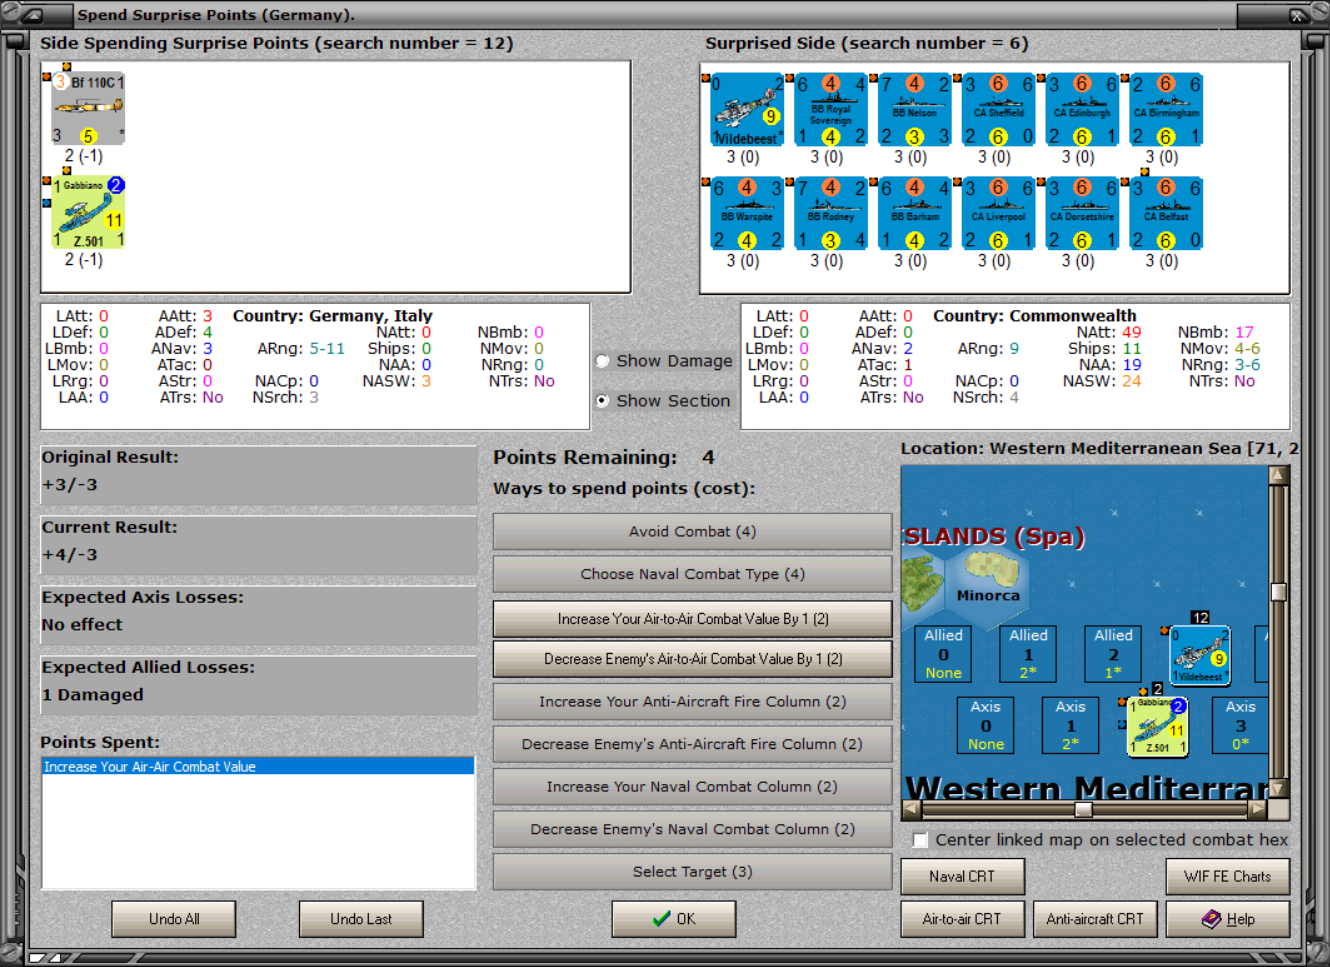Click the 'No effect' expected Axis losses text
The width and height of the screenshot is (1330, 967).
(x=82, y=625)
